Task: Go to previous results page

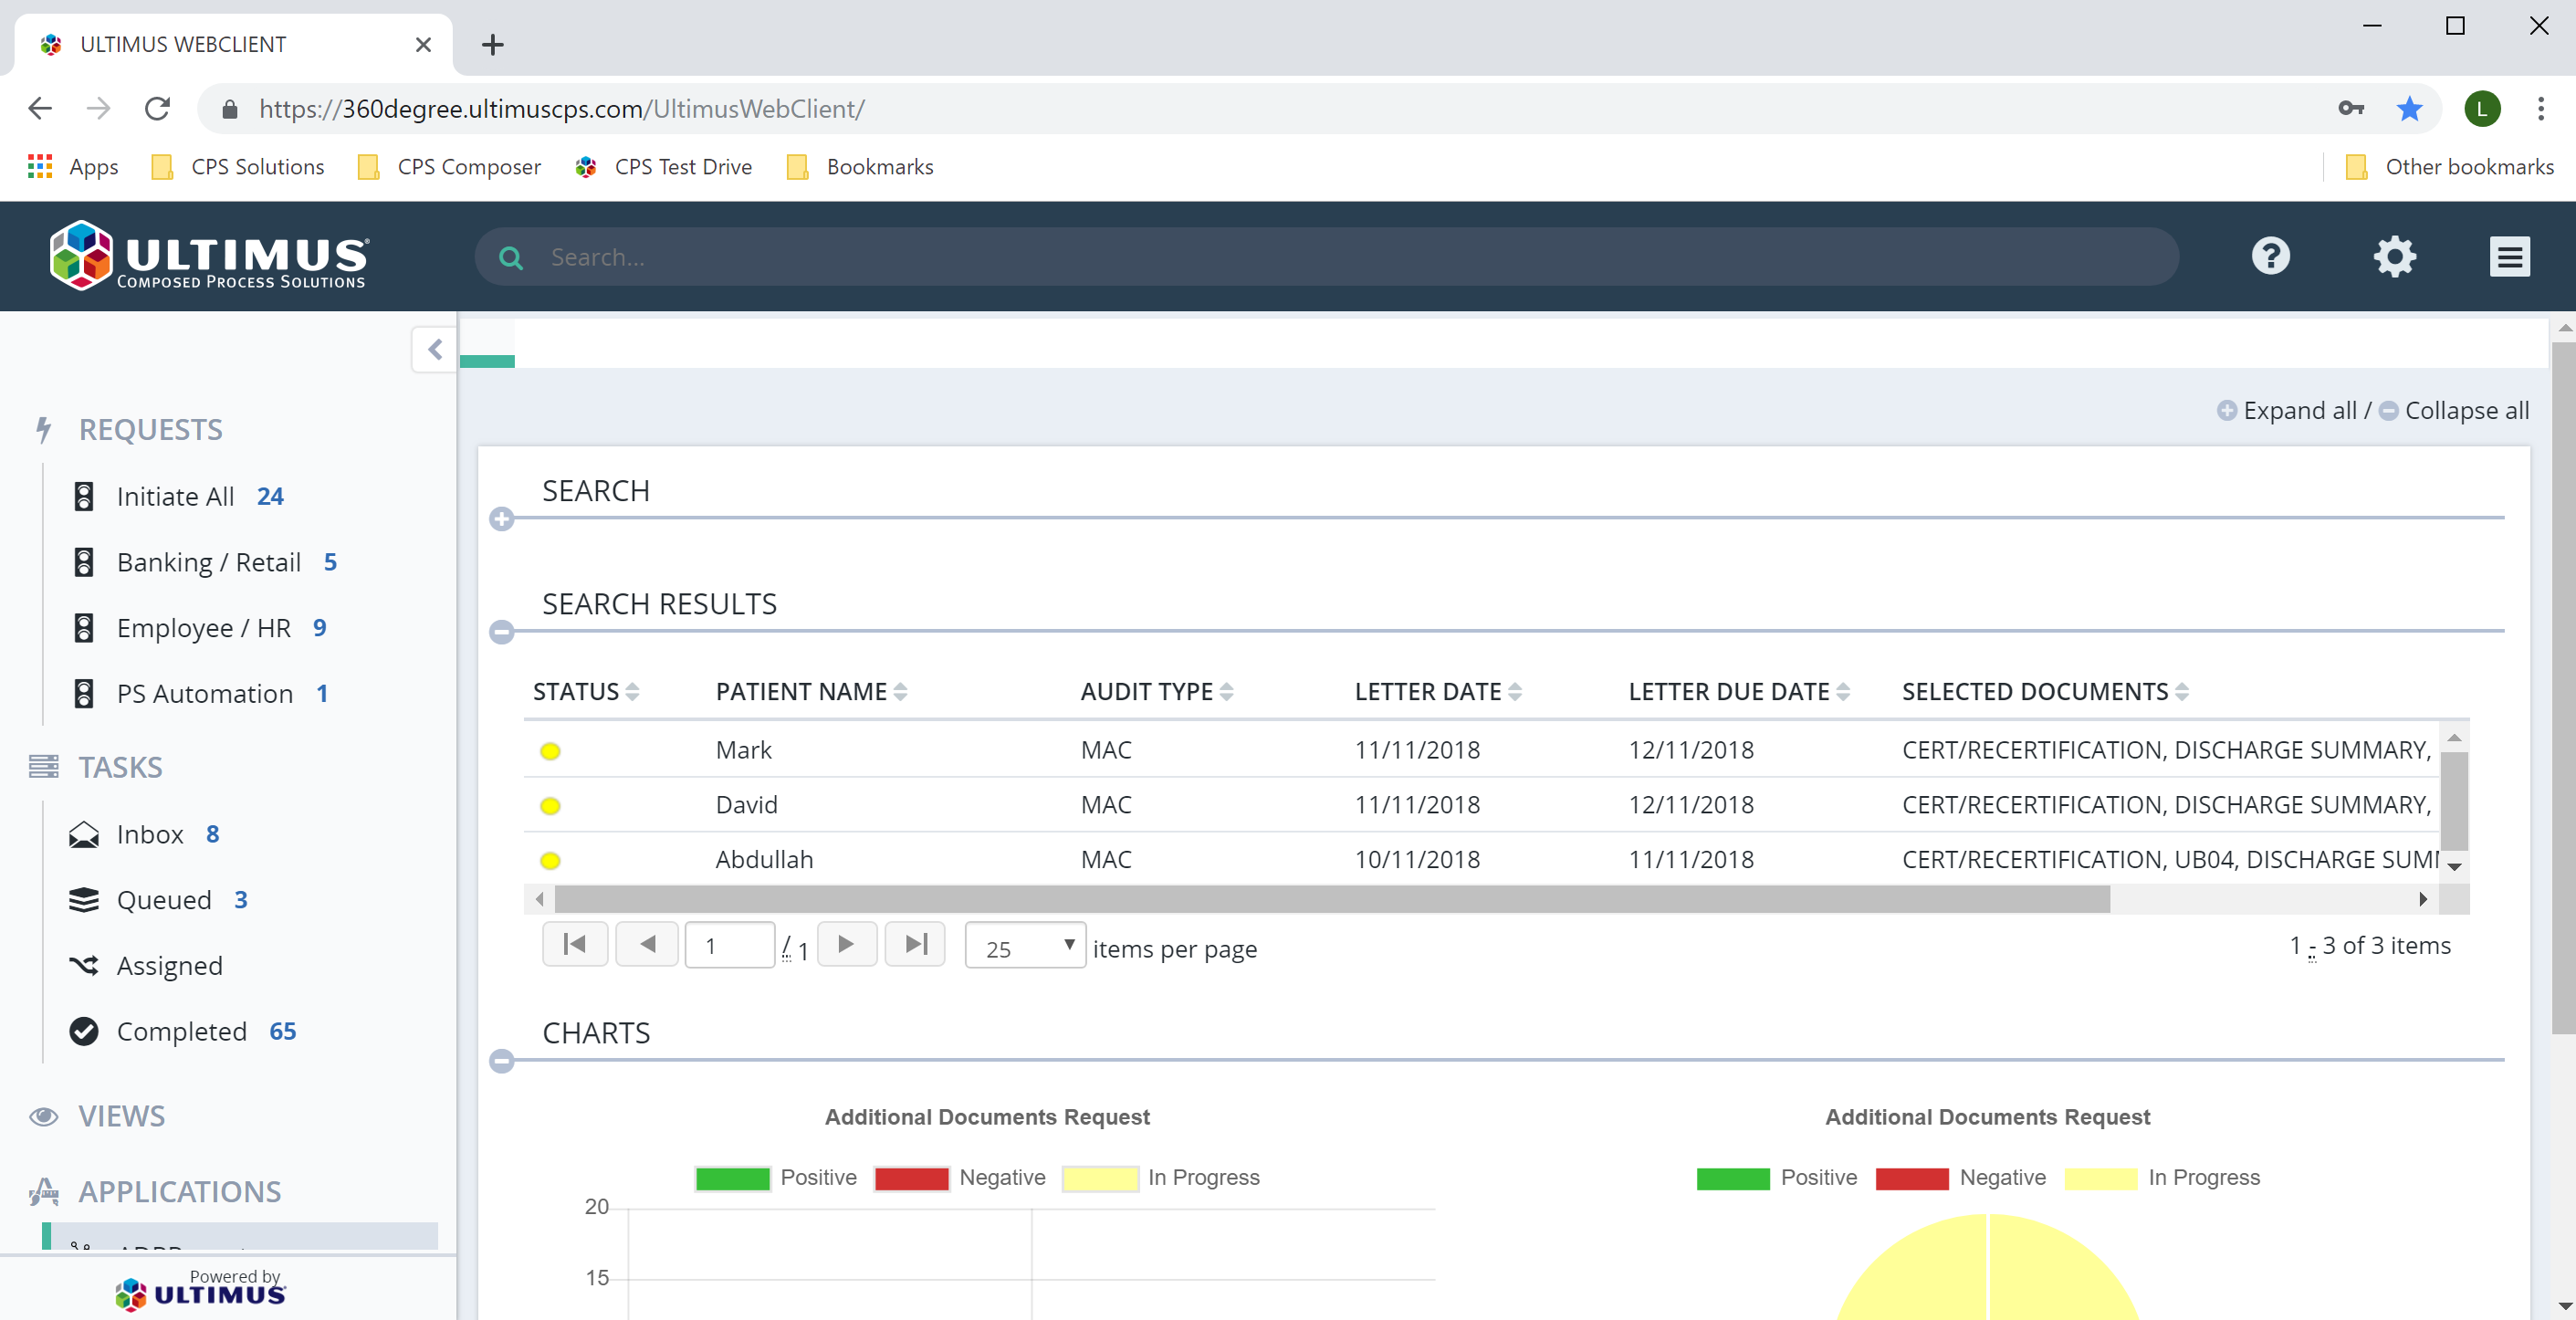Action: tap(647, 944)
